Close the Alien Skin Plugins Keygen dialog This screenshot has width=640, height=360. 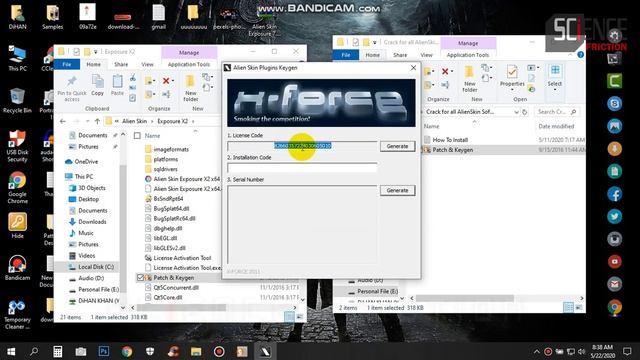tap(413, 68)
